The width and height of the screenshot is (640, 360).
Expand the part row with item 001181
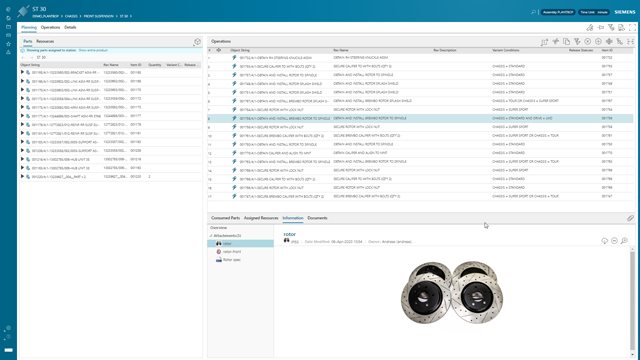22,133
